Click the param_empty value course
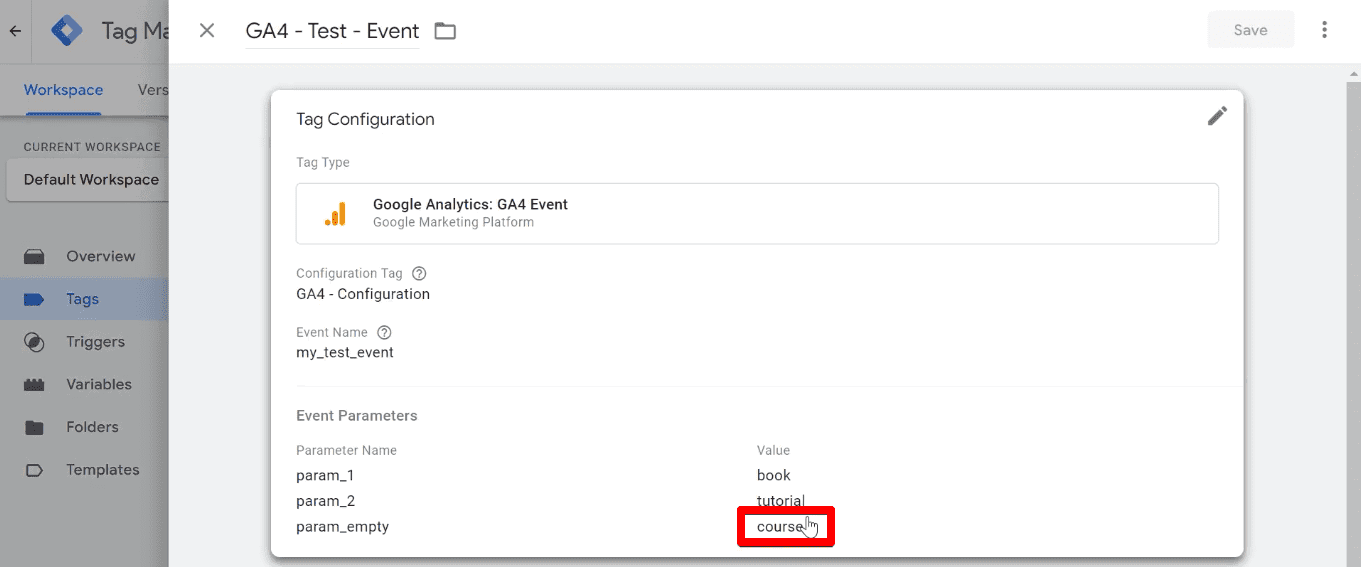This screenshot has width=1361, height=567. point(780,527)
